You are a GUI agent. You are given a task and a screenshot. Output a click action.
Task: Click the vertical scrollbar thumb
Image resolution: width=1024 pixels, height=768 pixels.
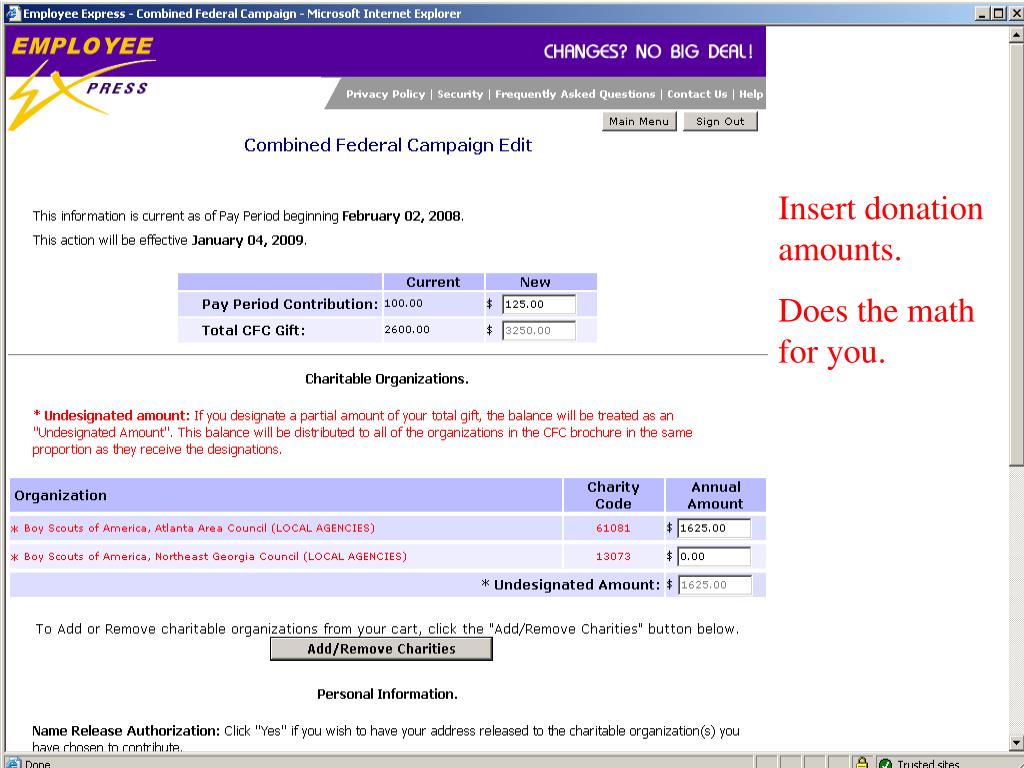pos(1016,255)
